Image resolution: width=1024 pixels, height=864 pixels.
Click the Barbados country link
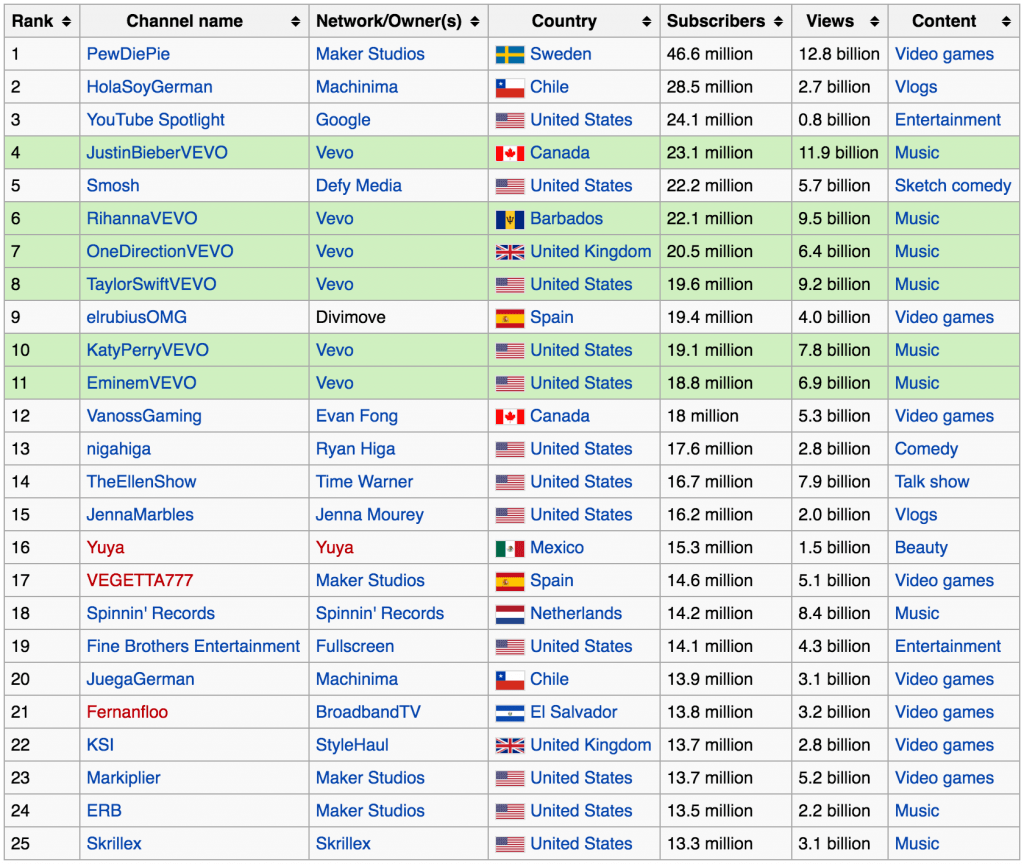pyautogui.click(x=566, y=219)
